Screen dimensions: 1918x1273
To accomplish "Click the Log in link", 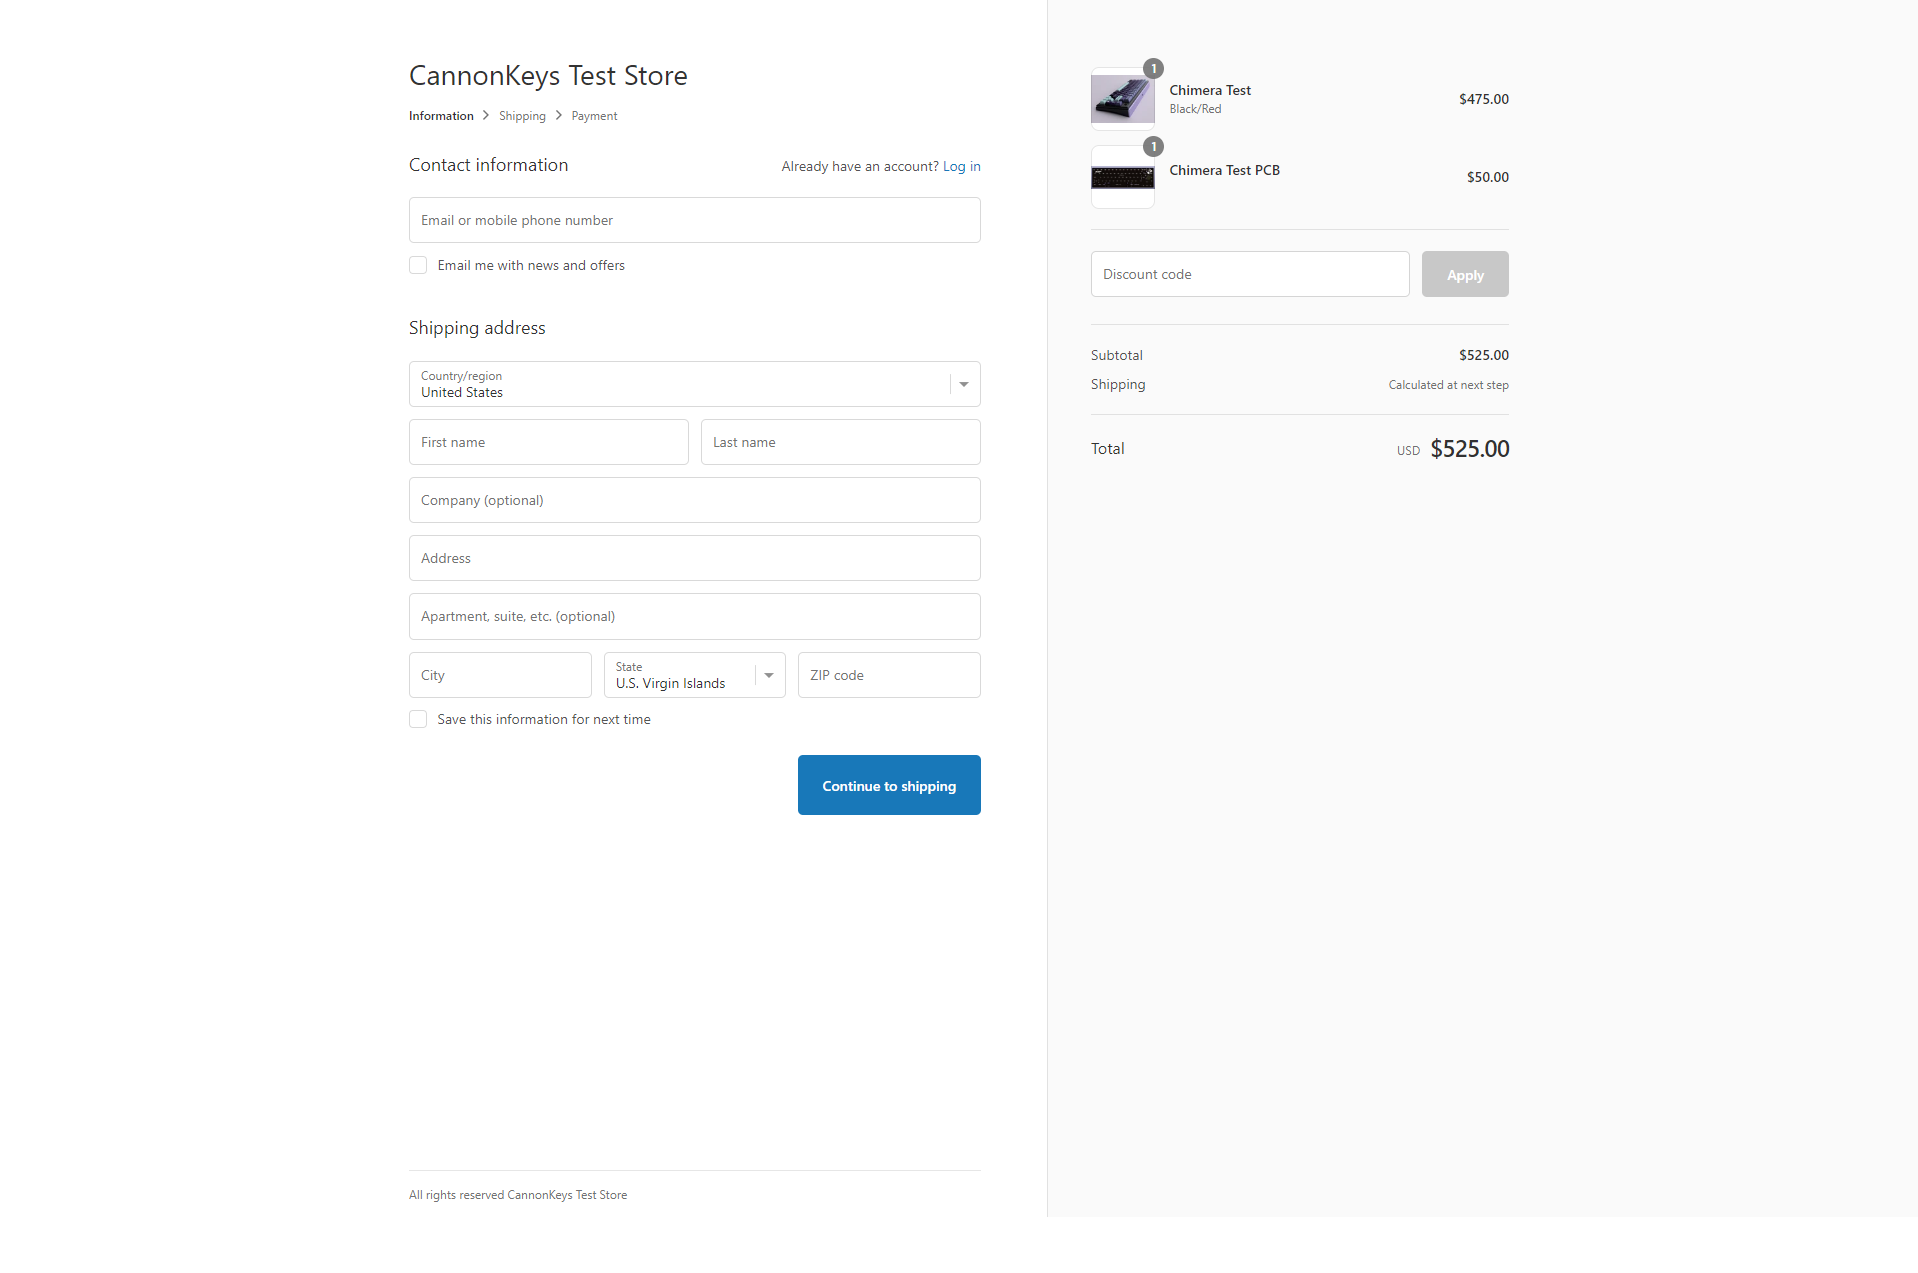I will coord(961,167).
